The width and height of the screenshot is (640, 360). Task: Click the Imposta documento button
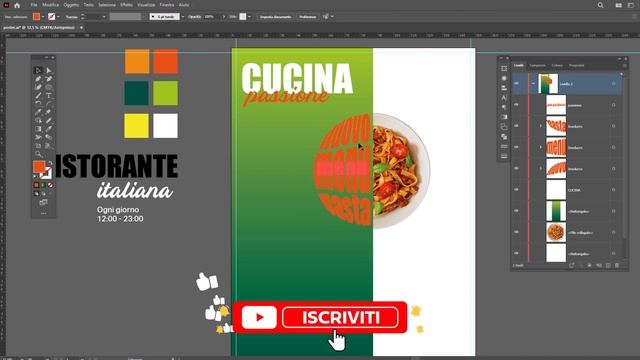[276, 17]
